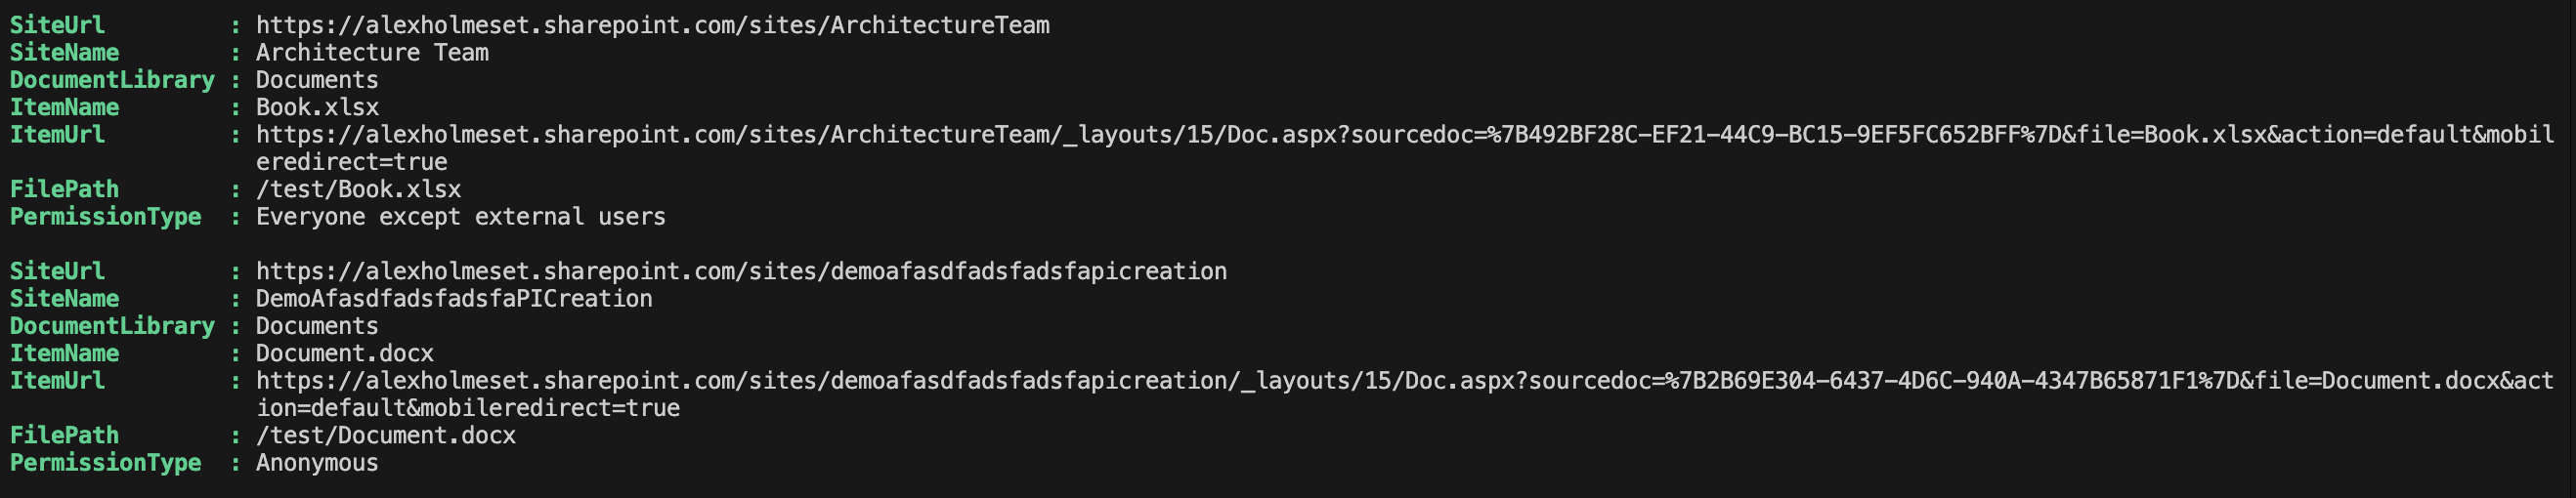Click the '/test/Document.docx' file path
2576x498 pixels.
pyautogui.click(x=386, y=435)
